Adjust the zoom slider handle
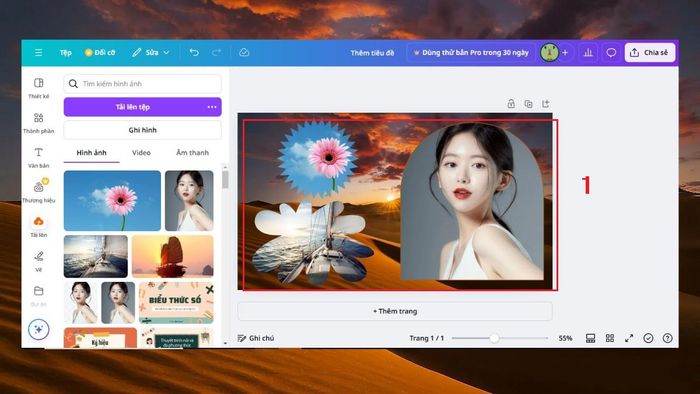Viewport: 700px width, 394px height. (x=494, y=338)
